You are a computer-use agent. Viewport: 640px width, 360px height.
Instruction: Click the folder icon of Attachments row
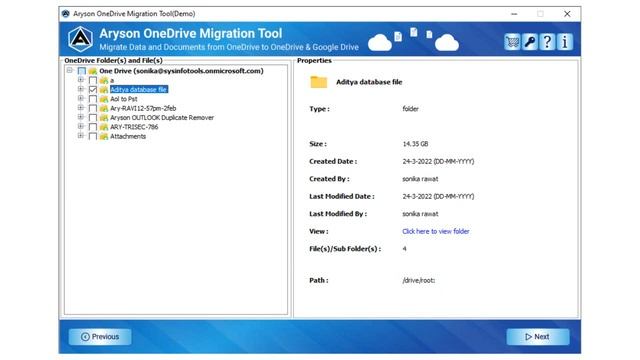point(104,136)
